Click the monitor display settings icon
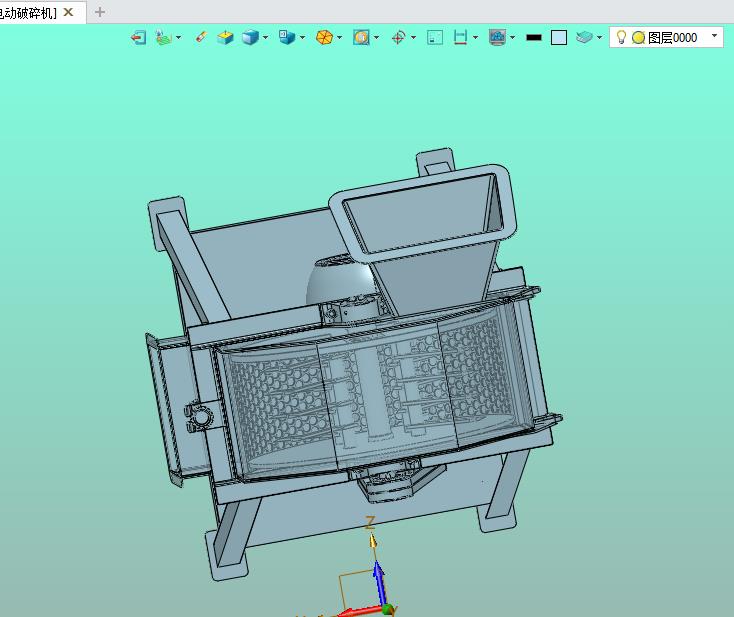 (x=497, y=37)
